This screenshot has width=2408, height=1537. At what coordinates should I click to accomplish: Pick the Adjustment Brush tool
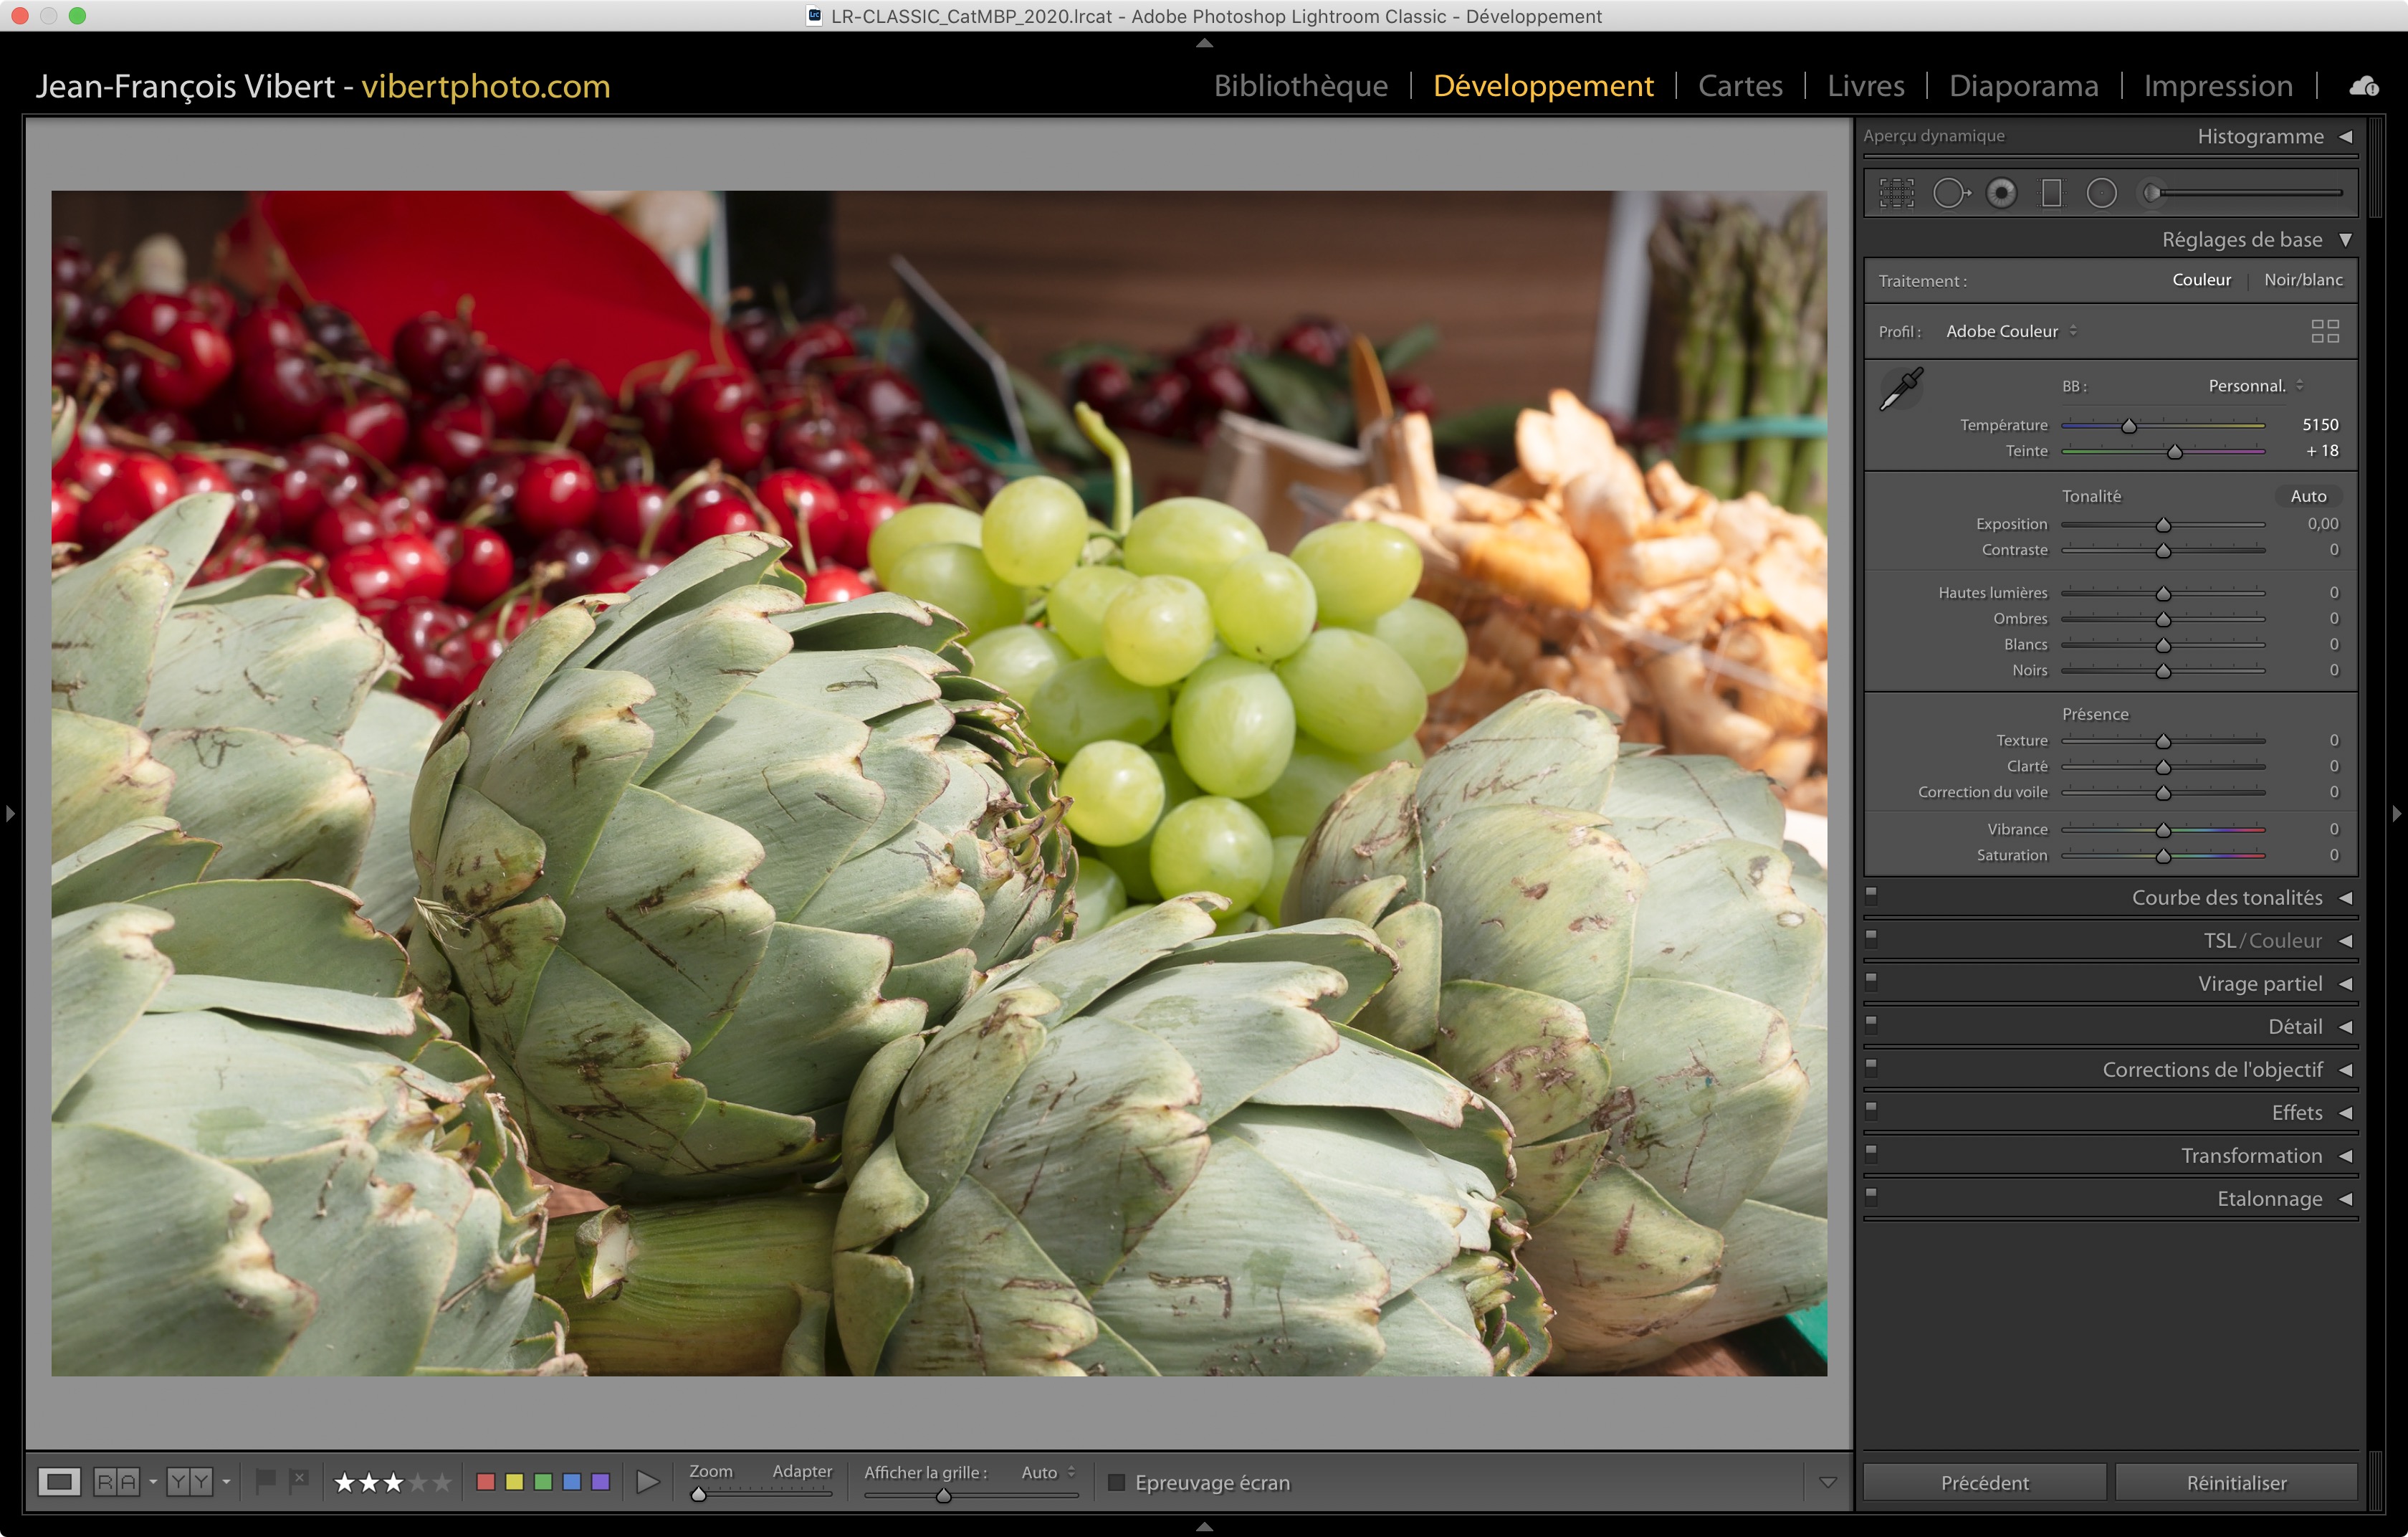pyautogui.click(x=2154, y=193)
